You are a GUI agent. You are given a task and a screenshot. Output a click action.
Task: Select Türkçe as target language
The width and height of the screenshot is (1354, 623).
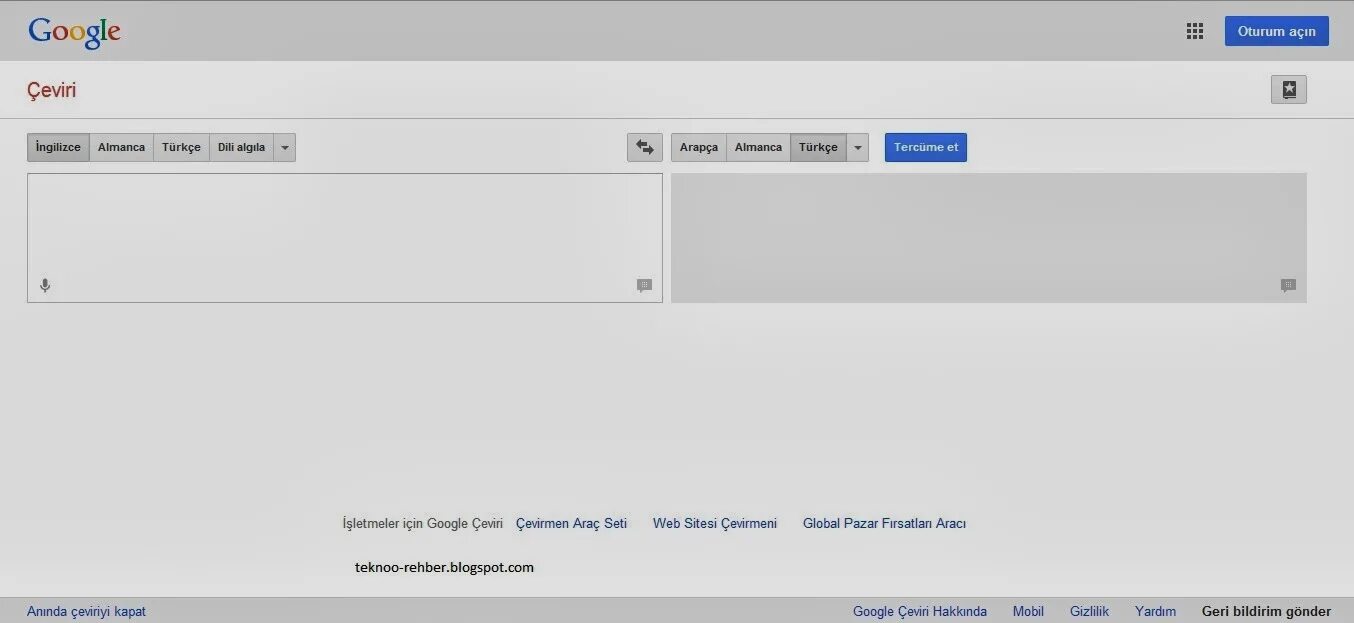(819, 147)
